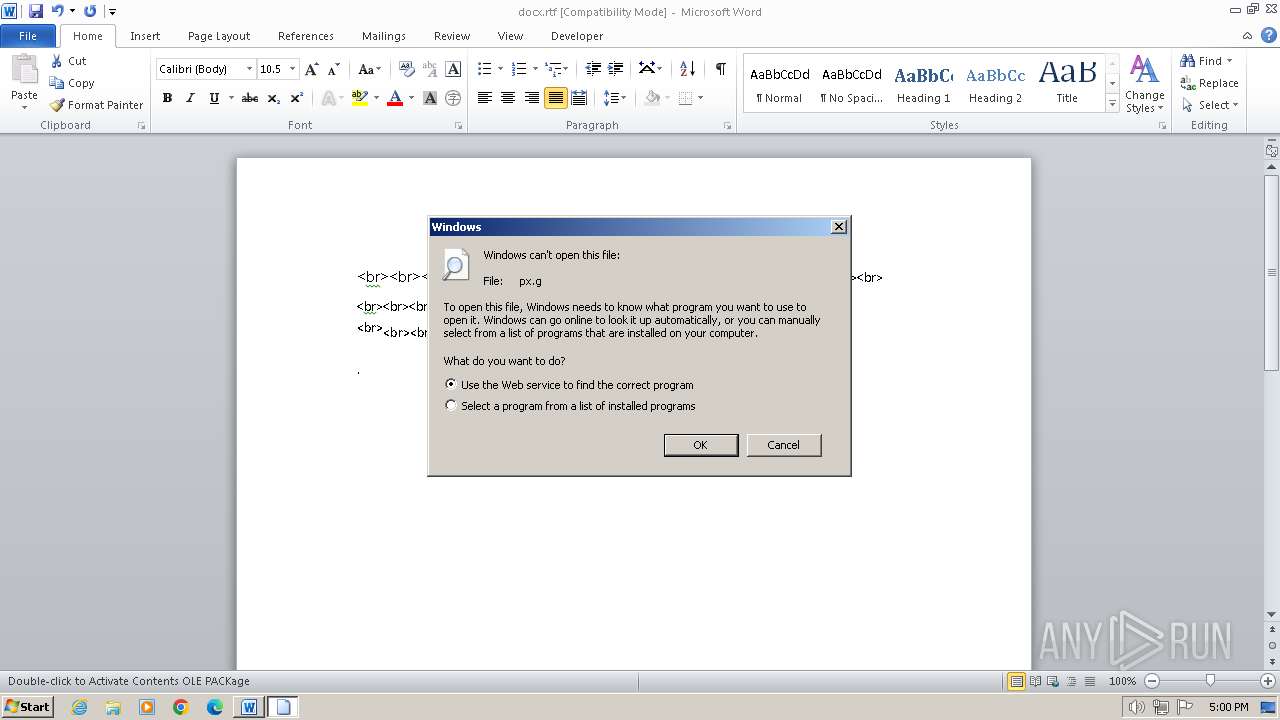The image size is (1280, 720).
Task: Align text right
Action: click(x=531, y=98)
